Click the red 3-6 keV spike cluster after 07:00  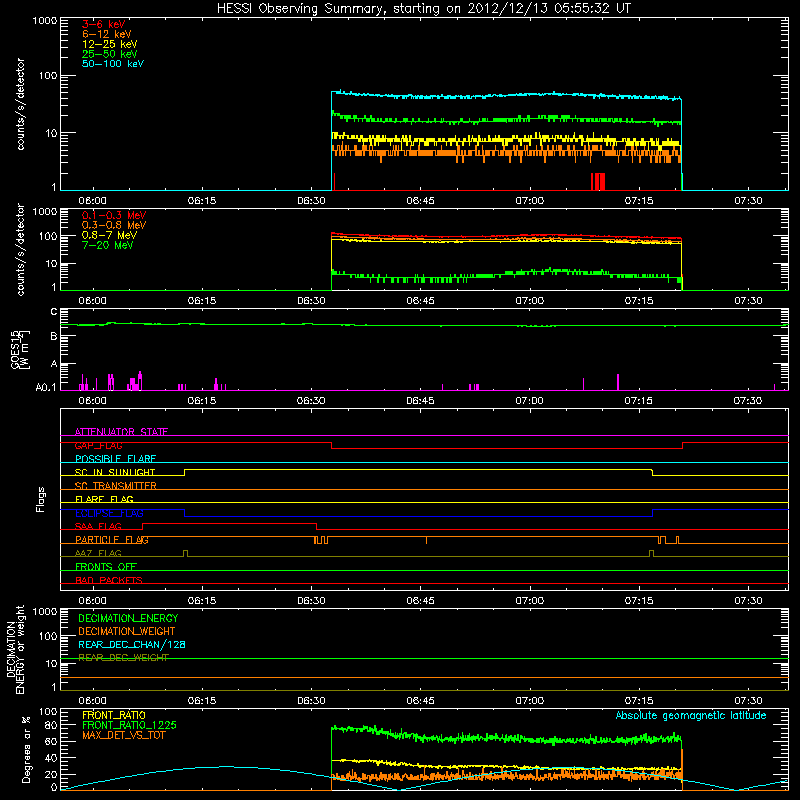[598, 182]
